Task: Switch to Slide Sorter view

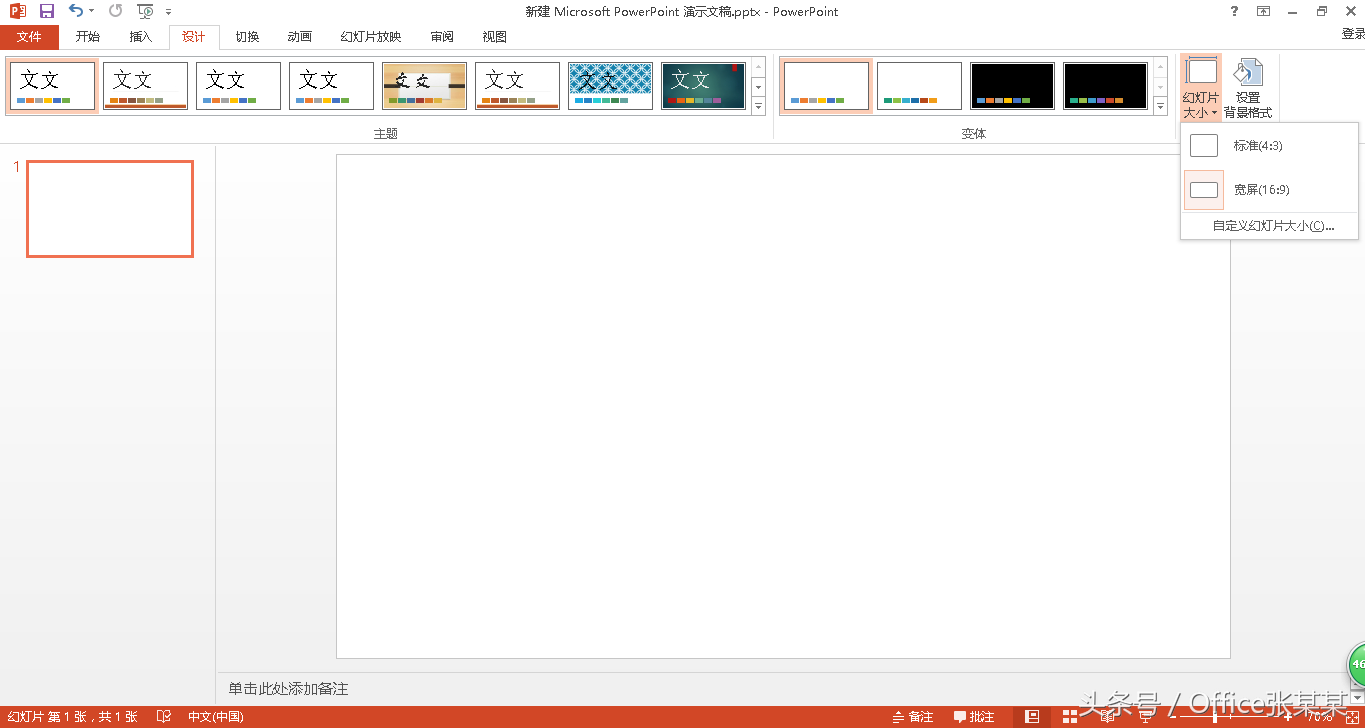Action: point(1069,716)
